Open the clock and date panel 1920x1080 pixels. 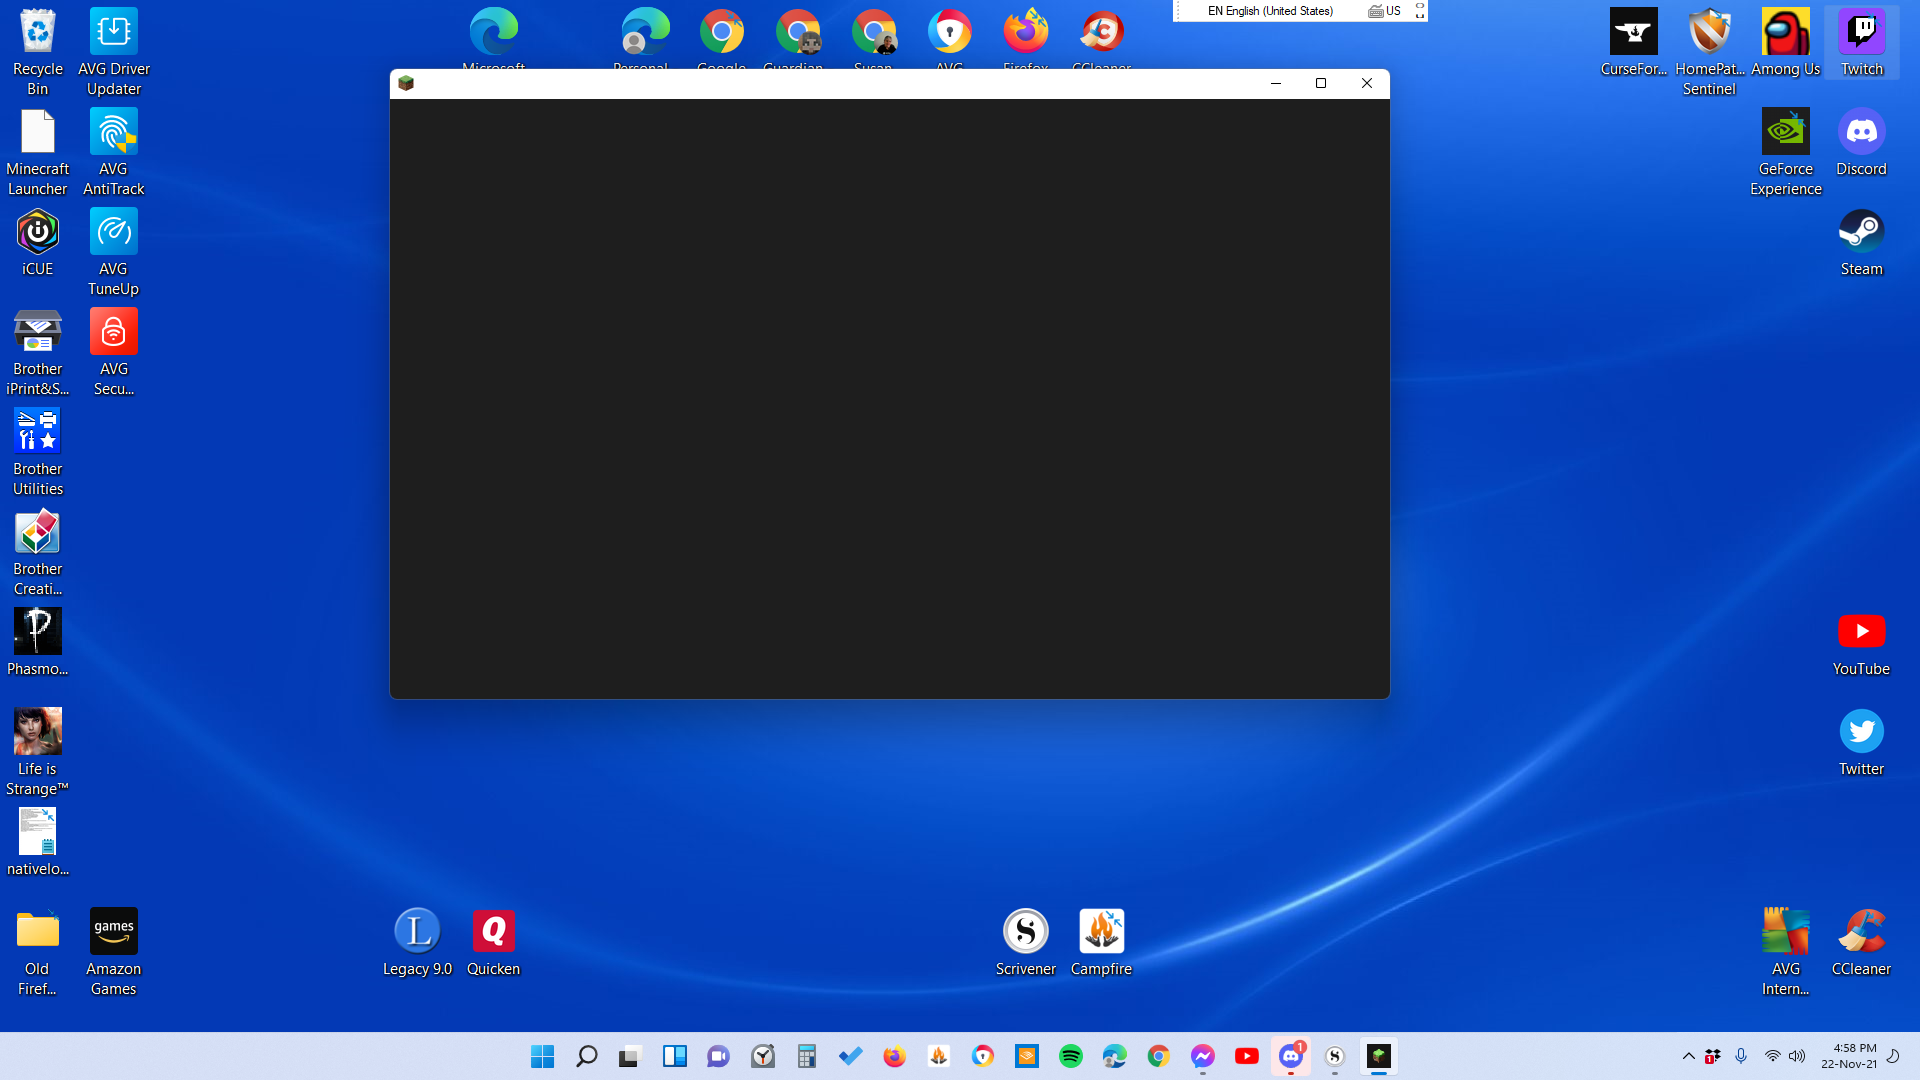pyautogui.click(x=1849, y=1056)
